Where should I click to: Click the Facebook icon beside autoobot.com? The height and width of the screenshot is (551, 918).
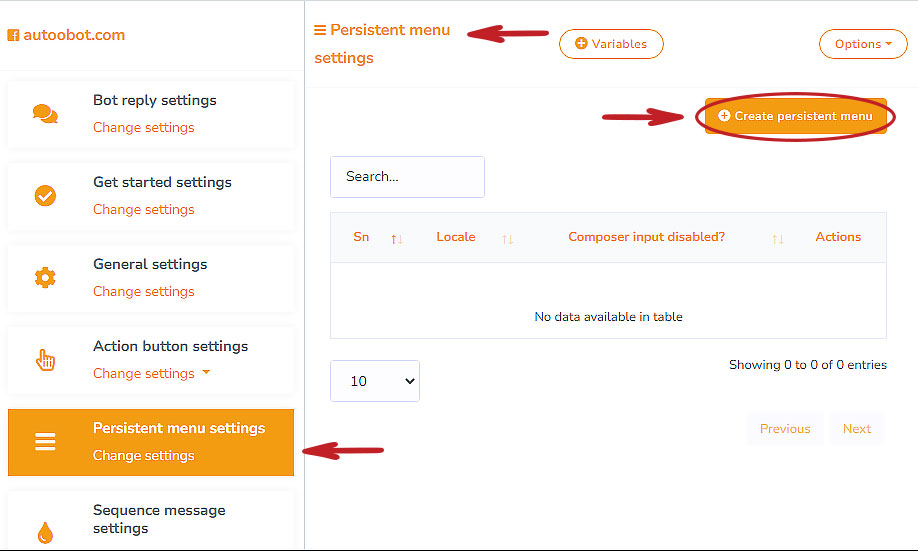pyautogui.click(x=13, y=36)
